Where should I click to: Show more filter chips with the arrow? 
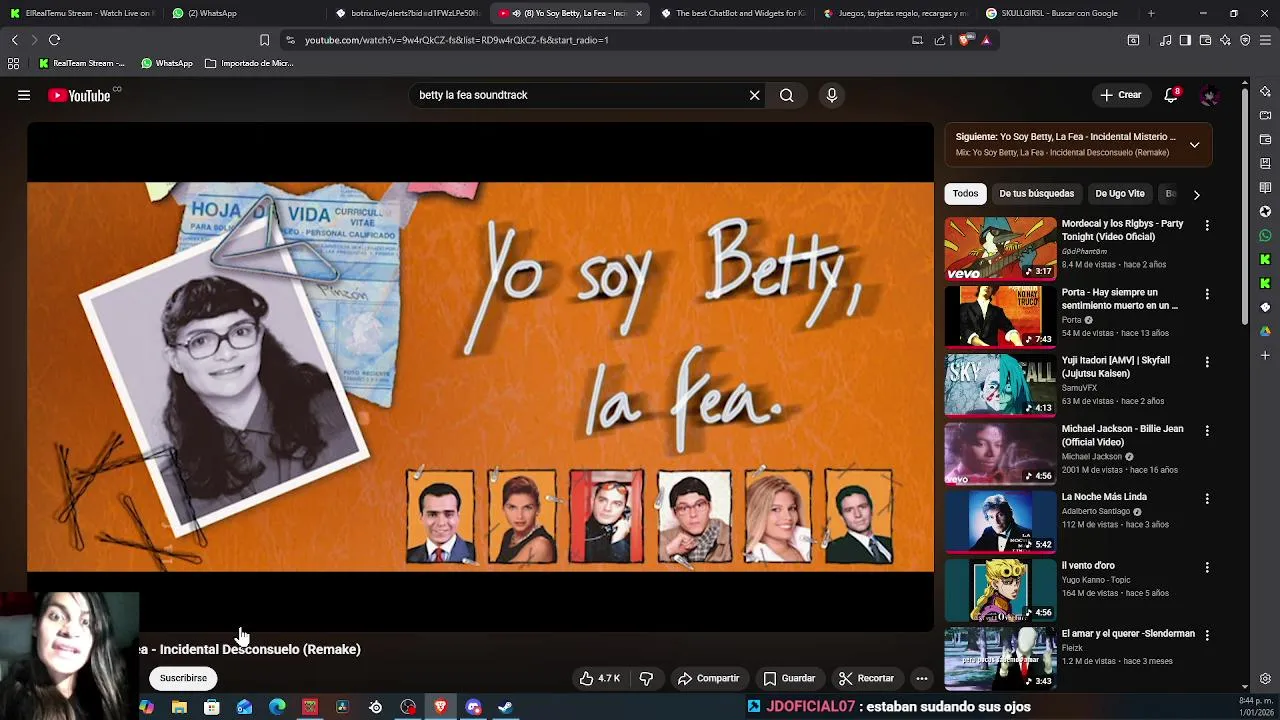coord(1196,194)
